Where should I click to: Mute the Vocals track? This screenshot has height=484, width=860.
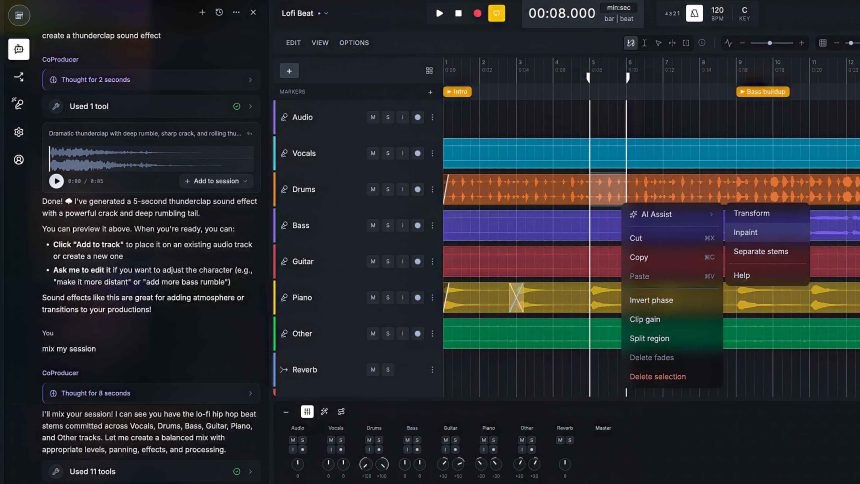(x=373, y=153)
